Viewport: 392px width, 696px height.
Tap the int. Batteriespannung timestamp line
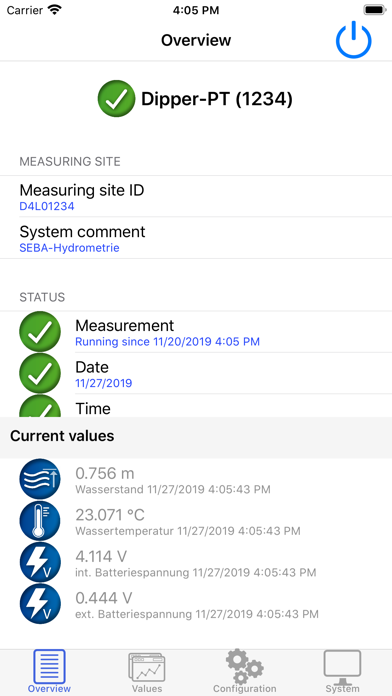[x=196, y=573]
